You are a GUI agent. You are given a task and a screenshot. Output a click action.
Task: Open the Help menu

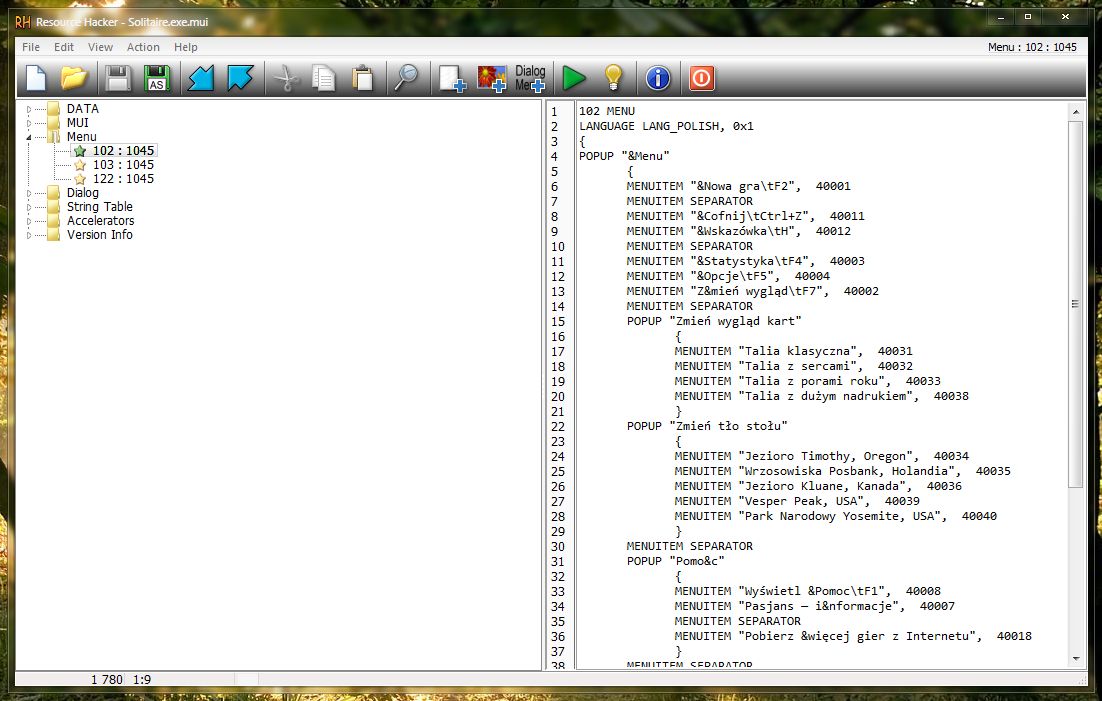coord(186,47)
